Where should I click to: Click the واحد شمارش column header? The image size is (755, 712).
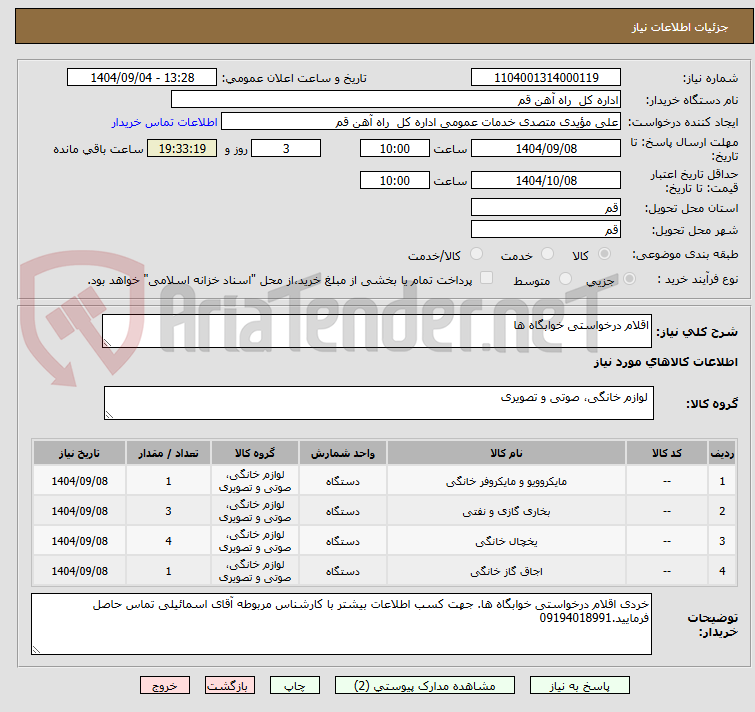pyautogui.click(x=342, y=453)
